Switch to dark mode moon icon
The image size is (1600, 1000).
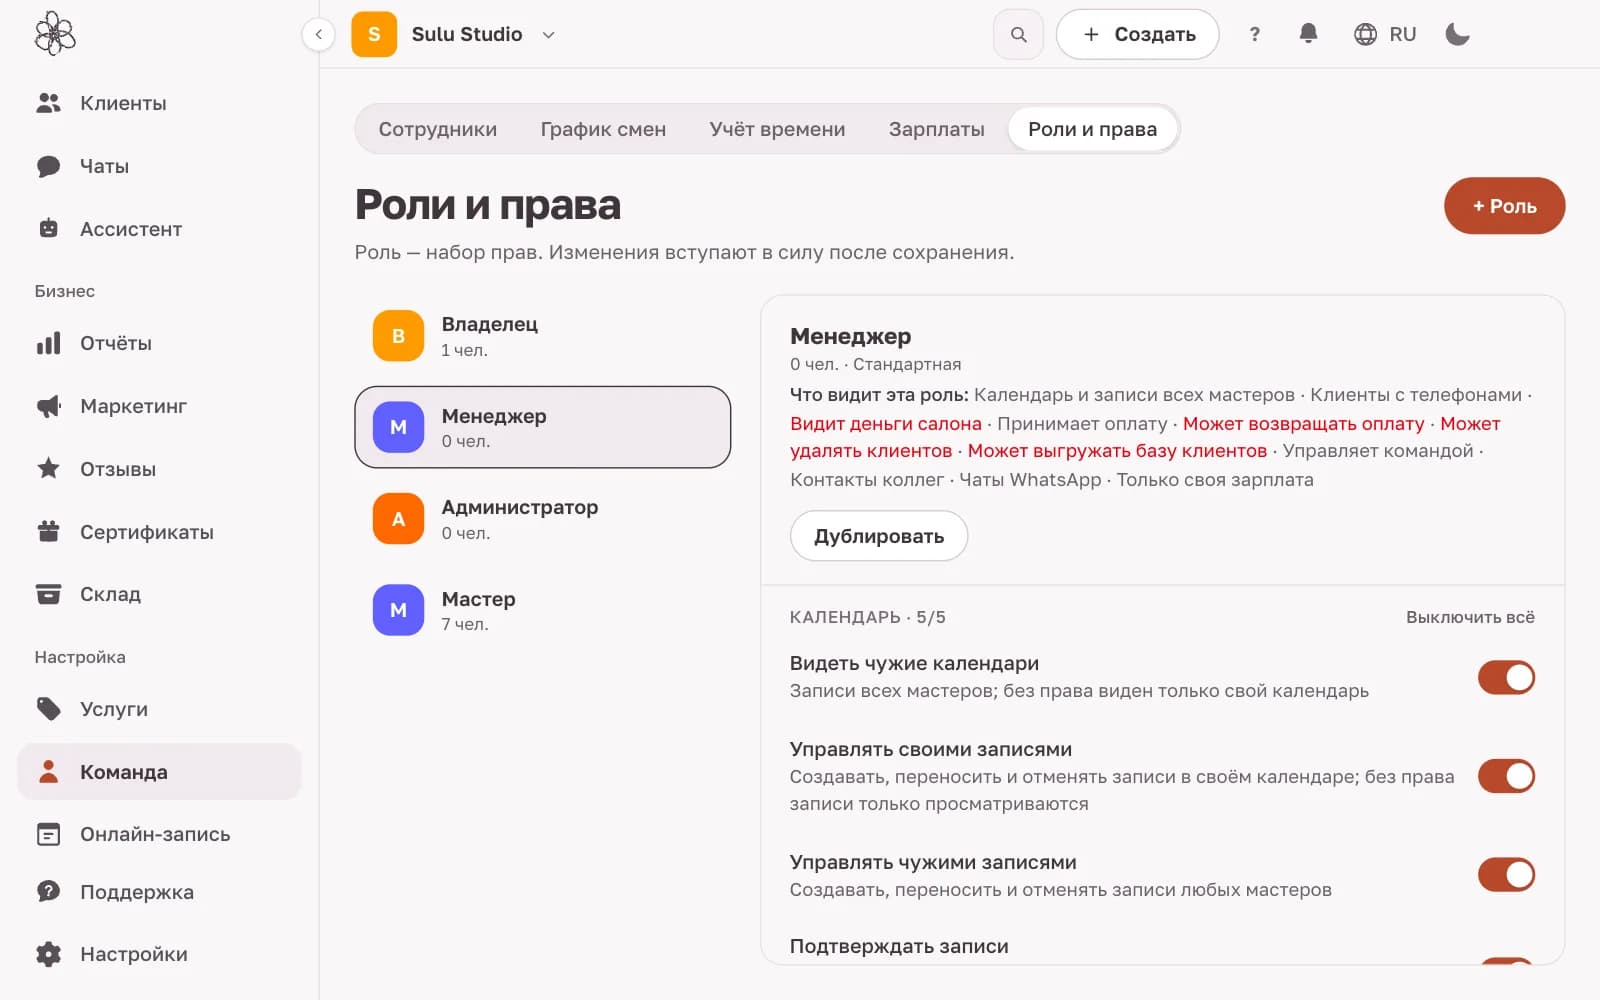click(1458, 34)
